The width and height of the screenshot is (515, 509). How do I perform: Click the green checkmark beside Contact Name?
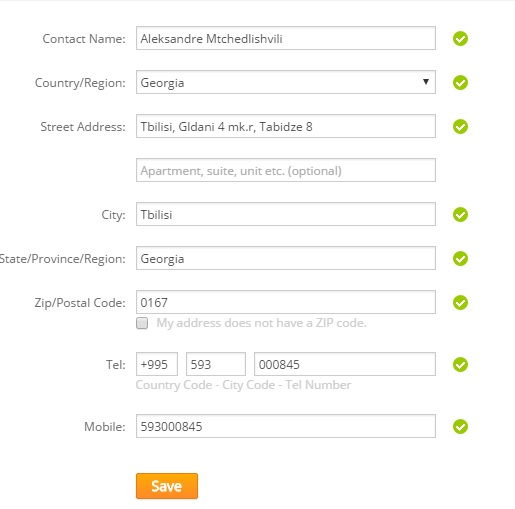click(460, 39)
